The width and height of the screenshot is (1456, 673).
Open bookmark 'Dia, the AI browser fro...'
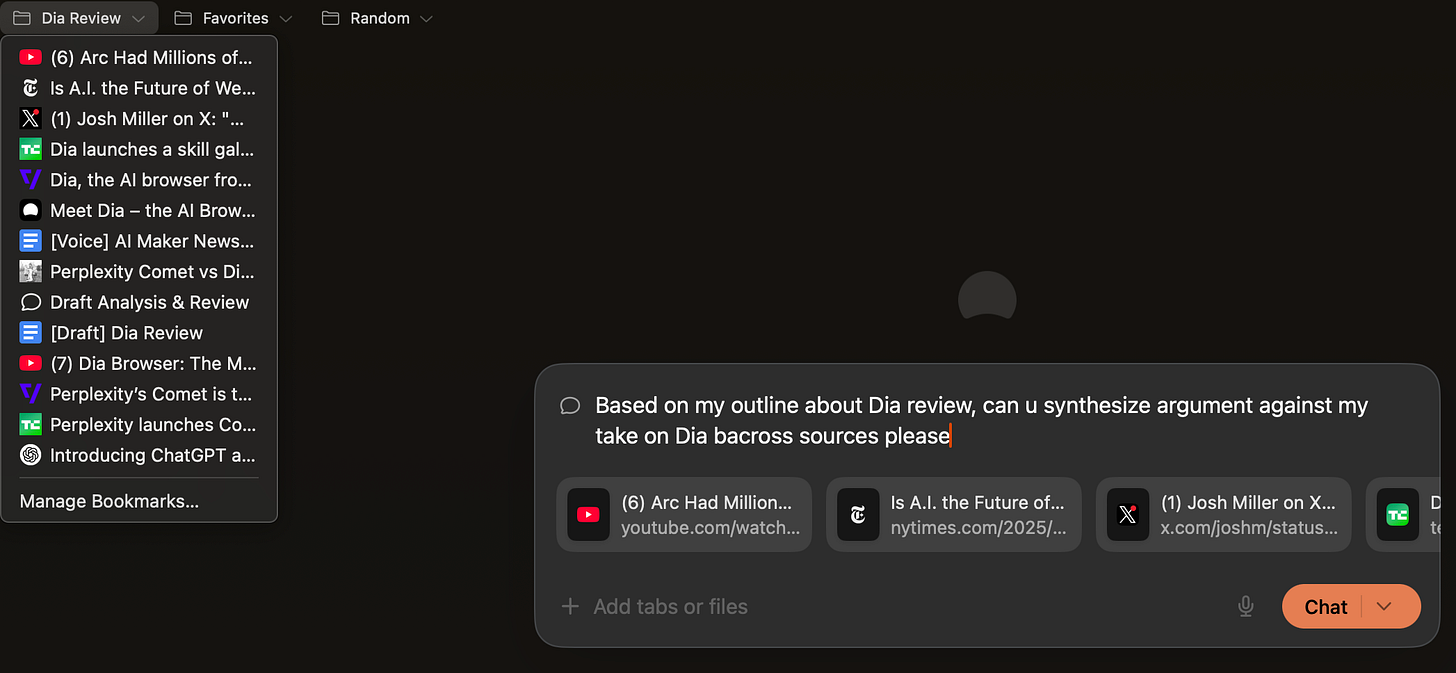click(139, 180)
